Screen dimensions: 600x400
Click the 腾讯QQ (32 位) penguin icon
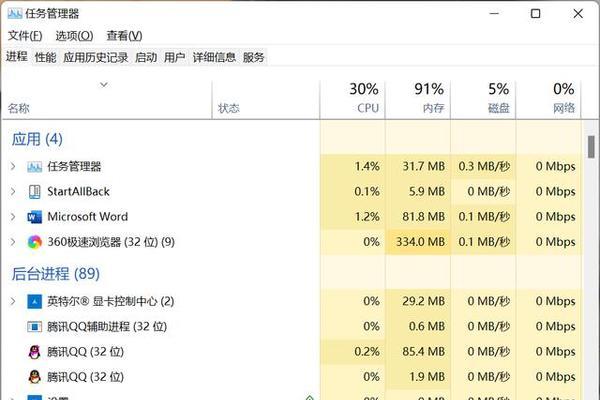34,351
